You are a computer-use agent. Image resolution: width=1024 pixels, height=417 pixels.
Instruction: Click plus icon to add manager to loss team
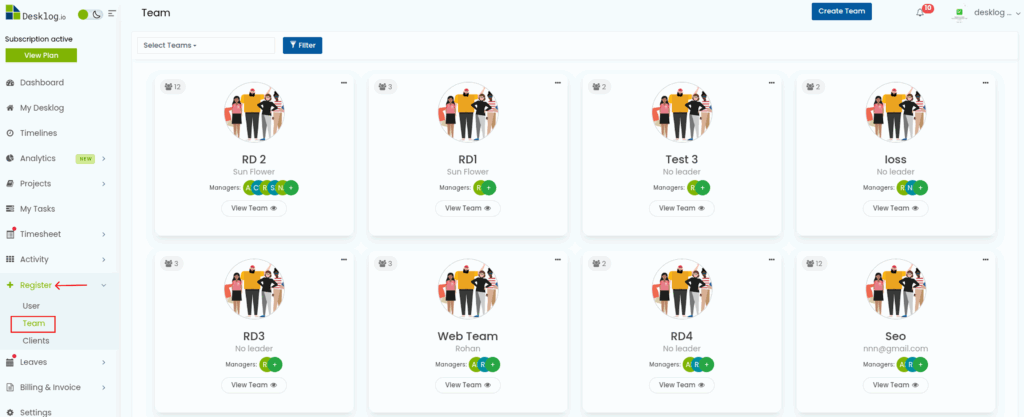(920, 187)
